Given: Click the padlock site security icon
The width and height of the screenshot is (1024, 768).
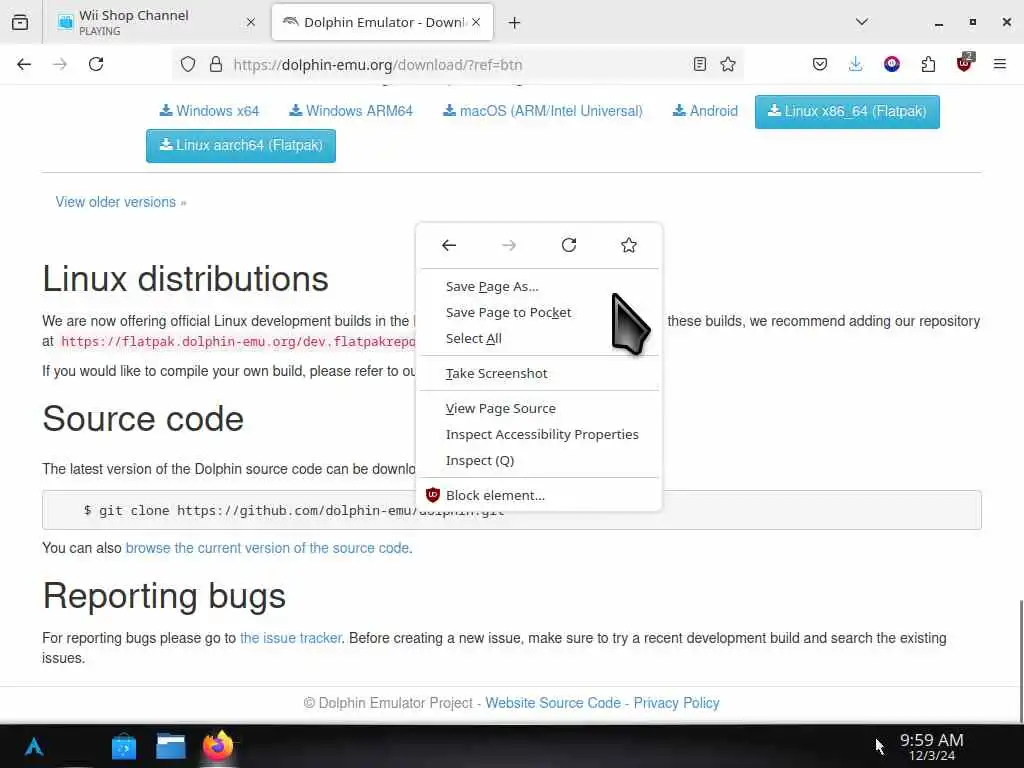Looking at the screenshot, I should 216,65.
